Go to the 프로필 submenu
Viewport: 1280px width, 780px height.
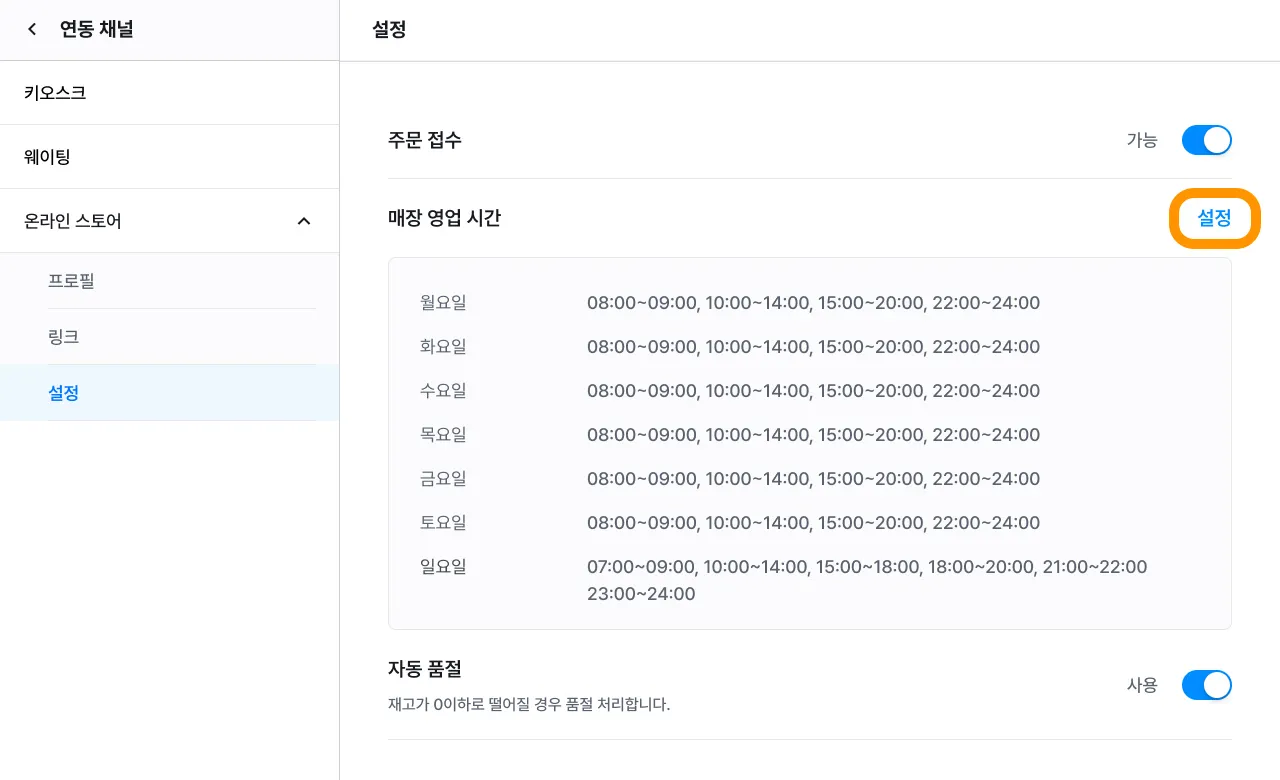(x=71, y=281)
